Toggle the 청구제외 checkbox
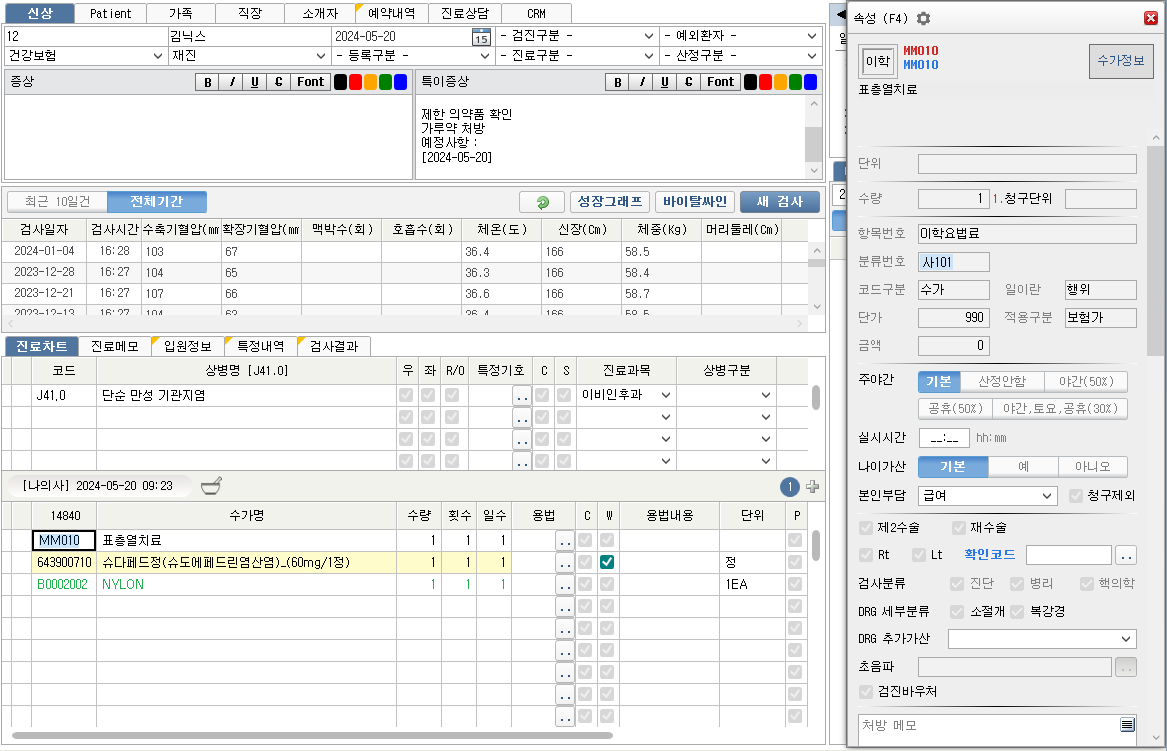This screenshot has width=1167, height=751. 1076,495
